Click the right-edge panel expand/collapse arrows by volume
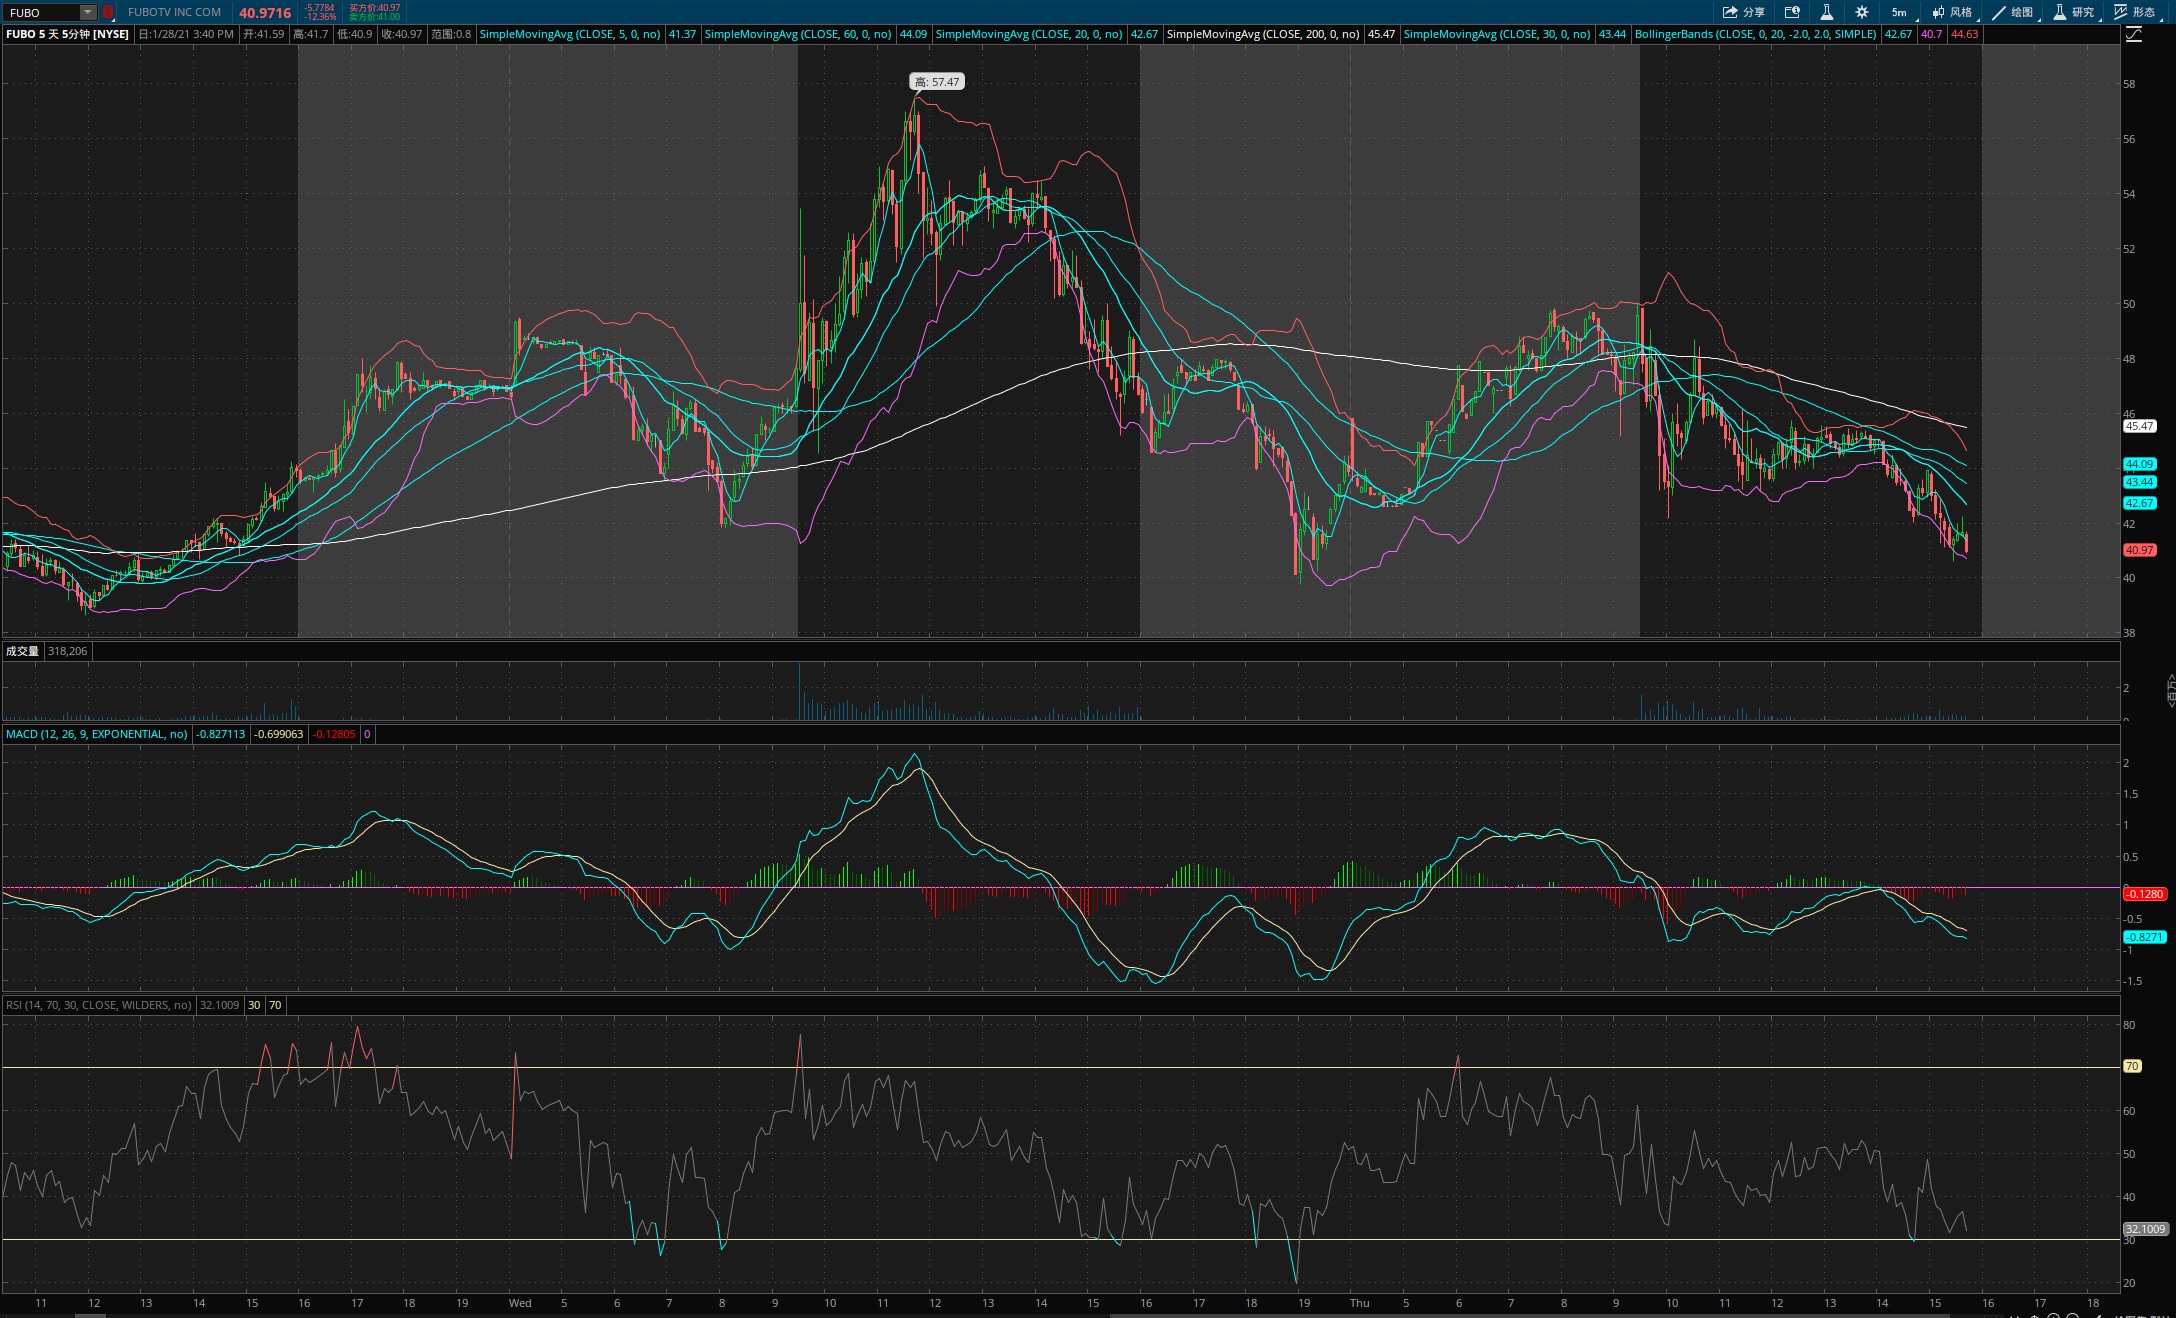2176x1318 pixels. (2170, 690)
